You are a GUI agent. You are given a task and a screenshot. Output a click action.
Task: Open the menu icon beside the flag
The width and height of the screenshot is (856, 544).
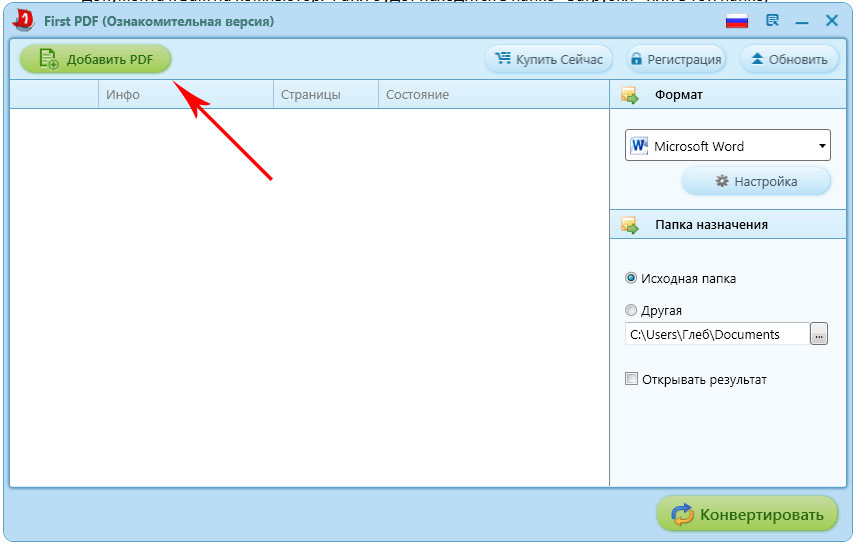(x=772, y=21)
